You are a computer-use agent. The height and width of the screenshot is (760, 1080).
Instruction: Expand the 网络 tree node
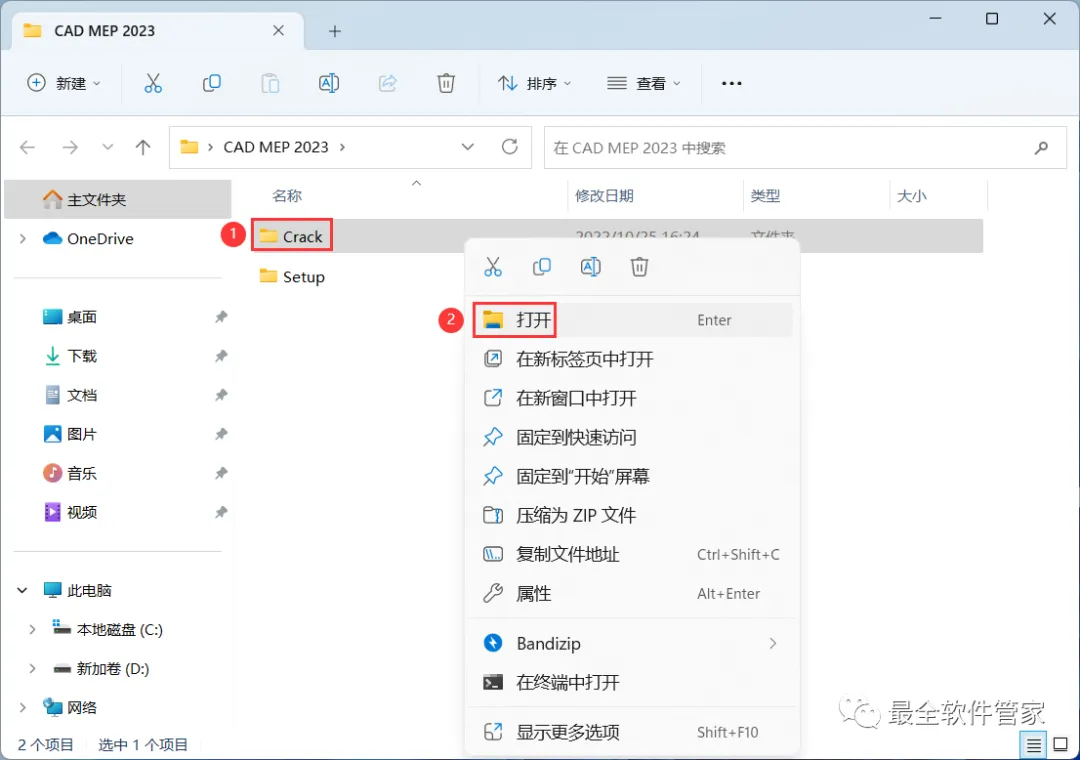tap(23, 708)
